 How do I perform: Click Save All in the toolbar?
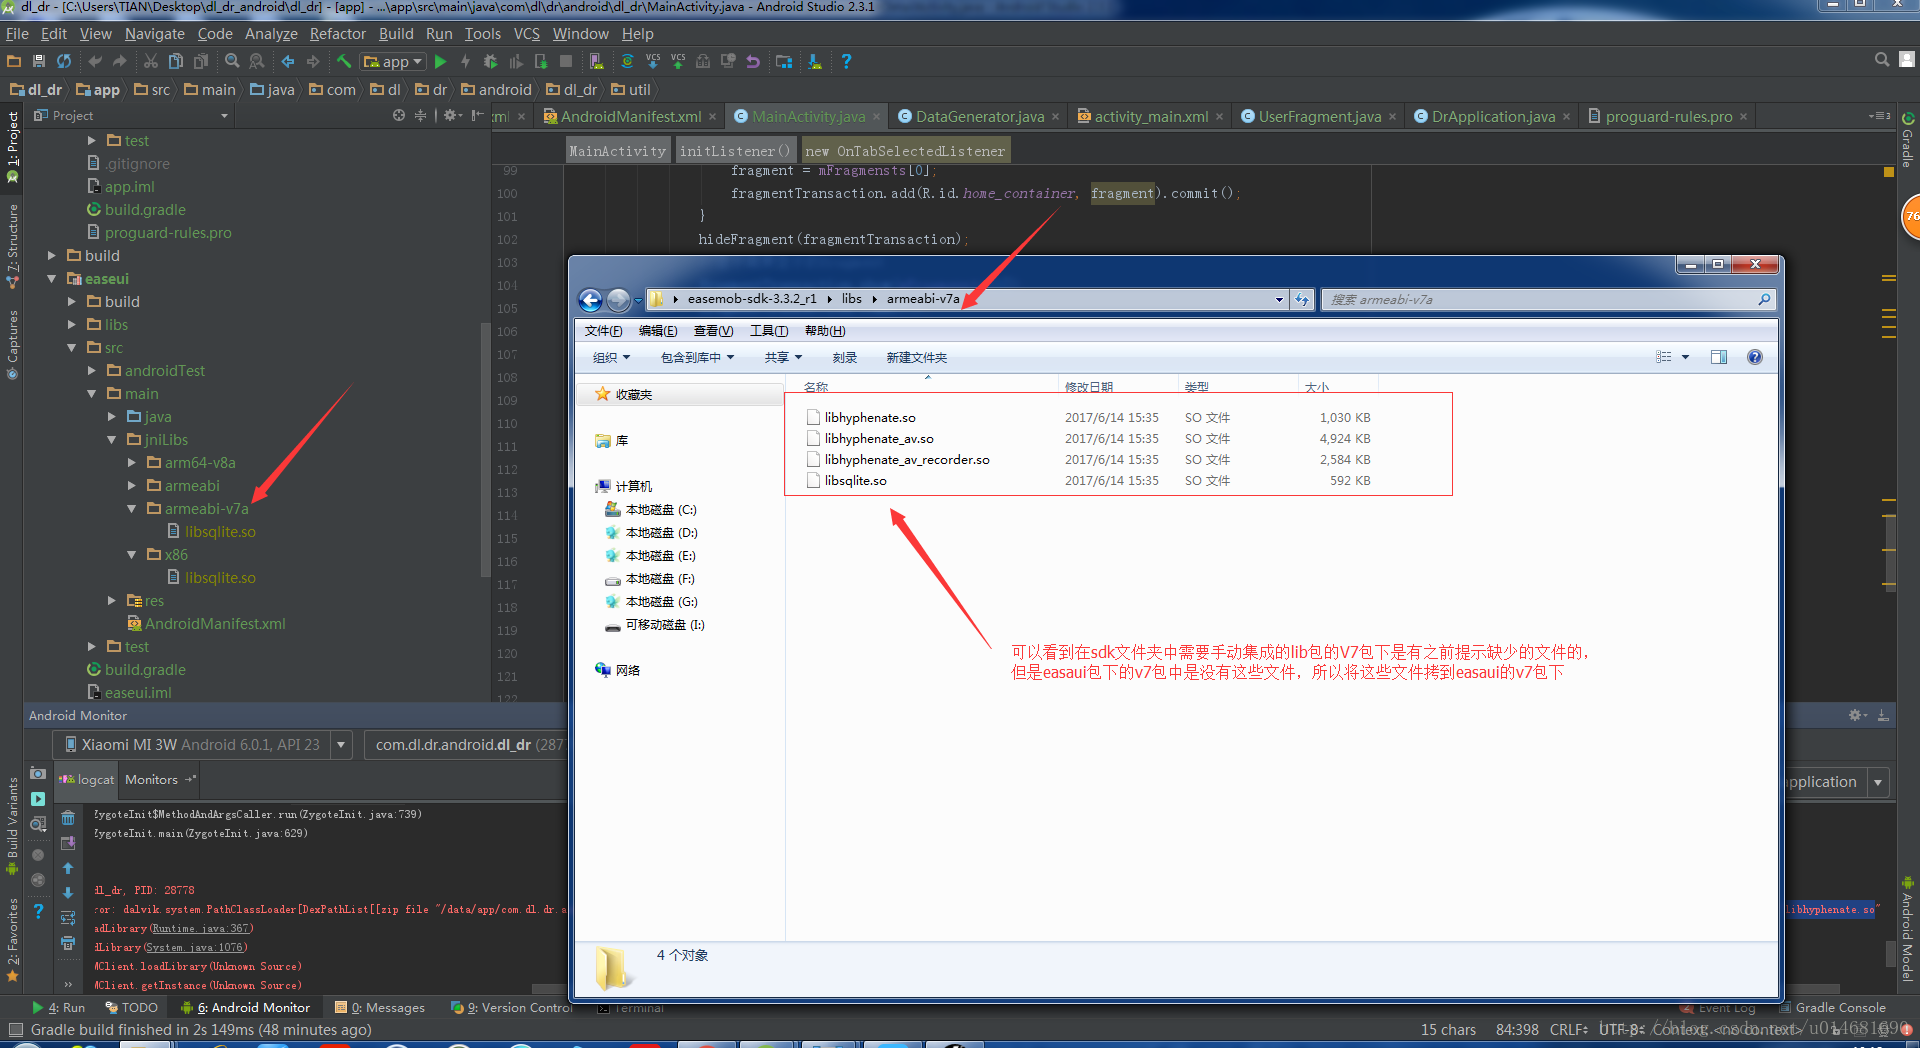tap(39, 61)
